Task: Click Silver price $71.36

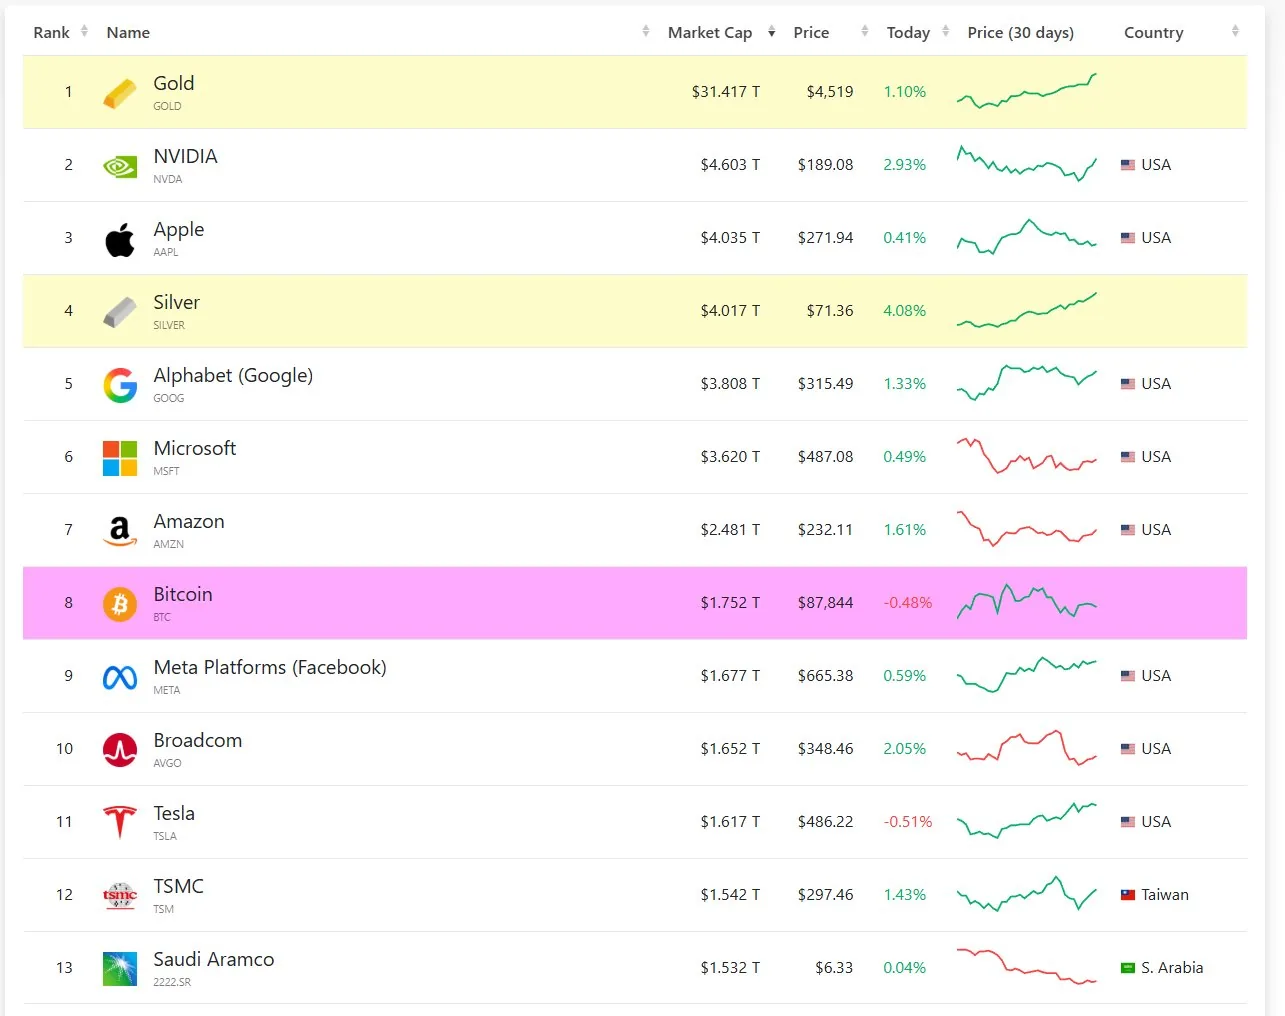Action: pos(830,311)
